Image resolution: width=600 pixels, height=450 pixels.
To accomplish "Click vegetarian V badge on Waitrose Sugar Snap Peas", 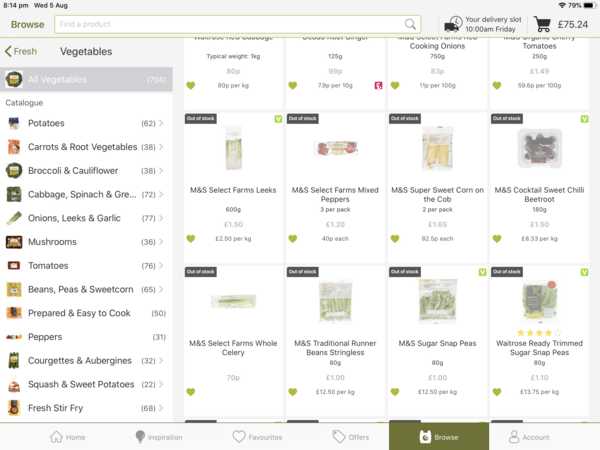I will coord(584,272).
